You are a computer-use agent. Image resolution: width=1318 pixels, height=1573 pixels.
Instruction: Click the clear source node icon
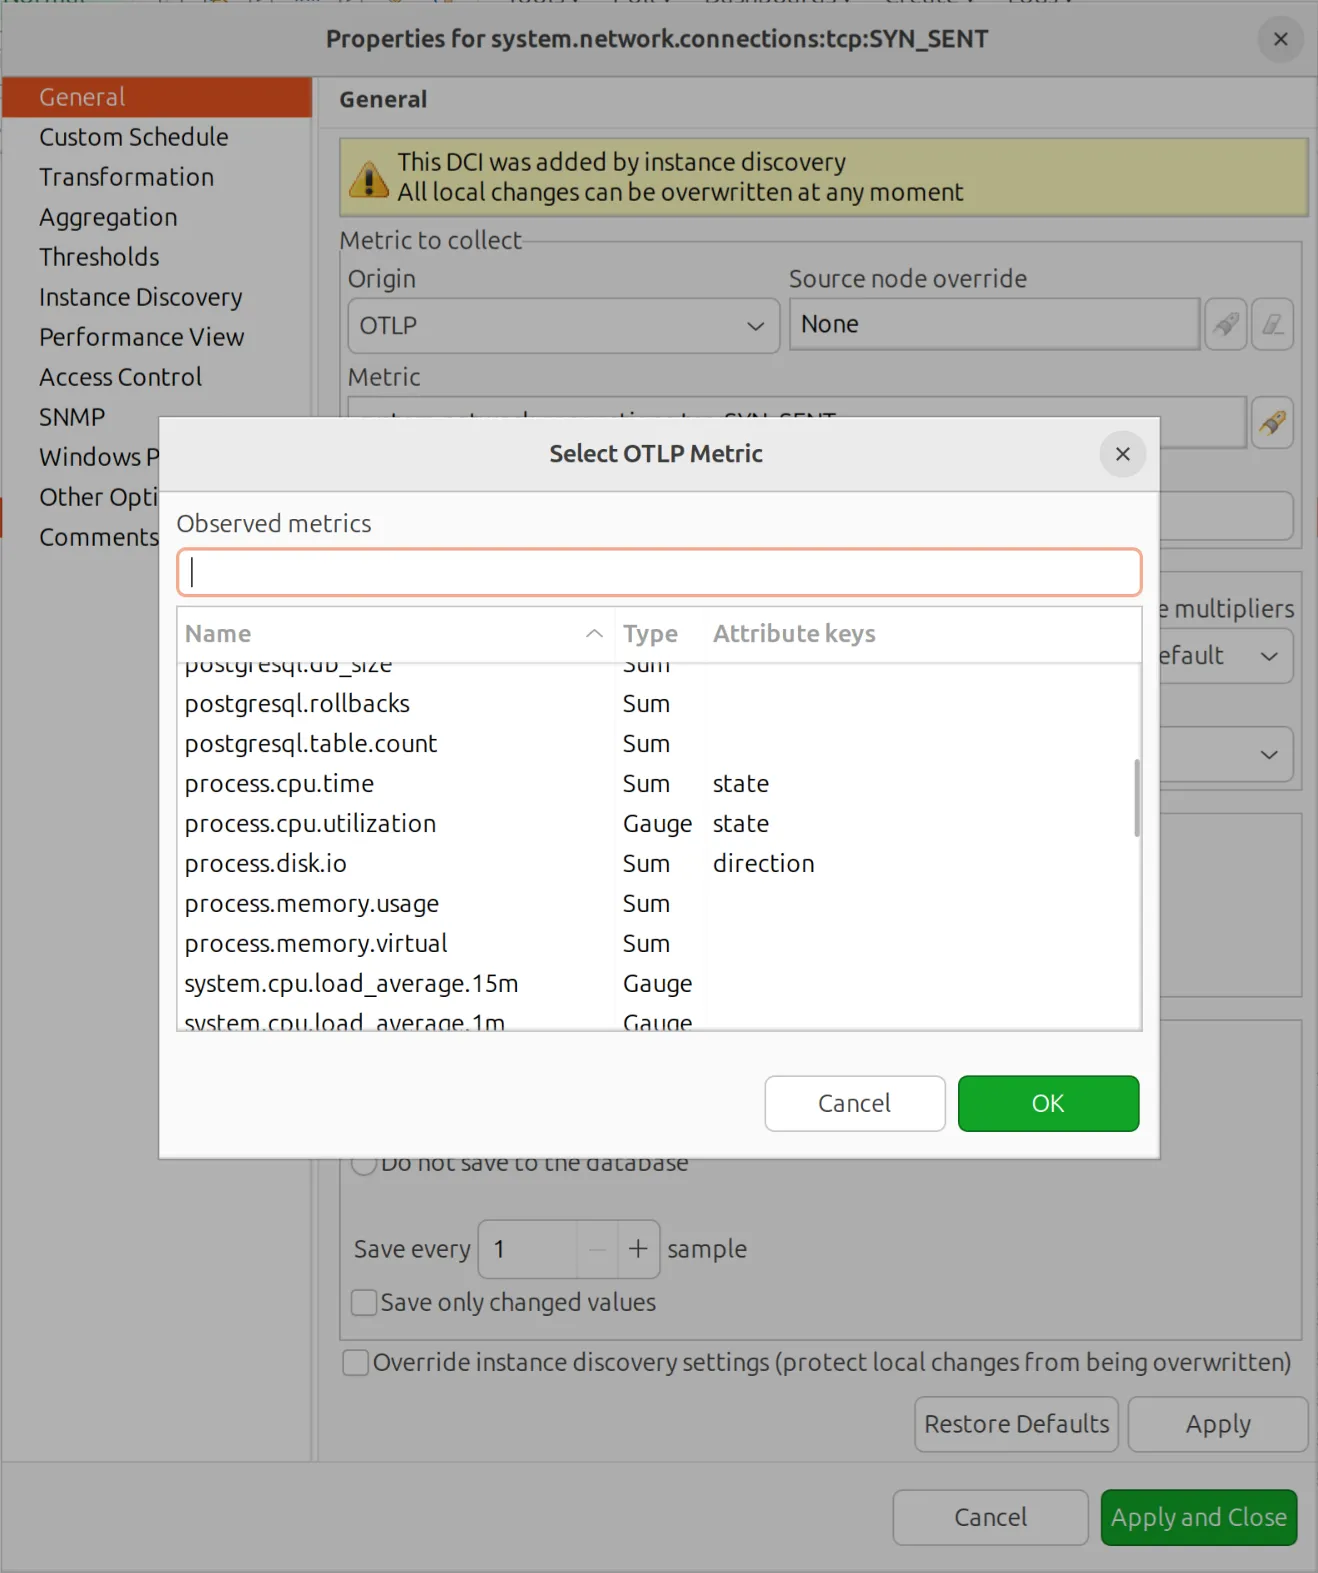1272,324
